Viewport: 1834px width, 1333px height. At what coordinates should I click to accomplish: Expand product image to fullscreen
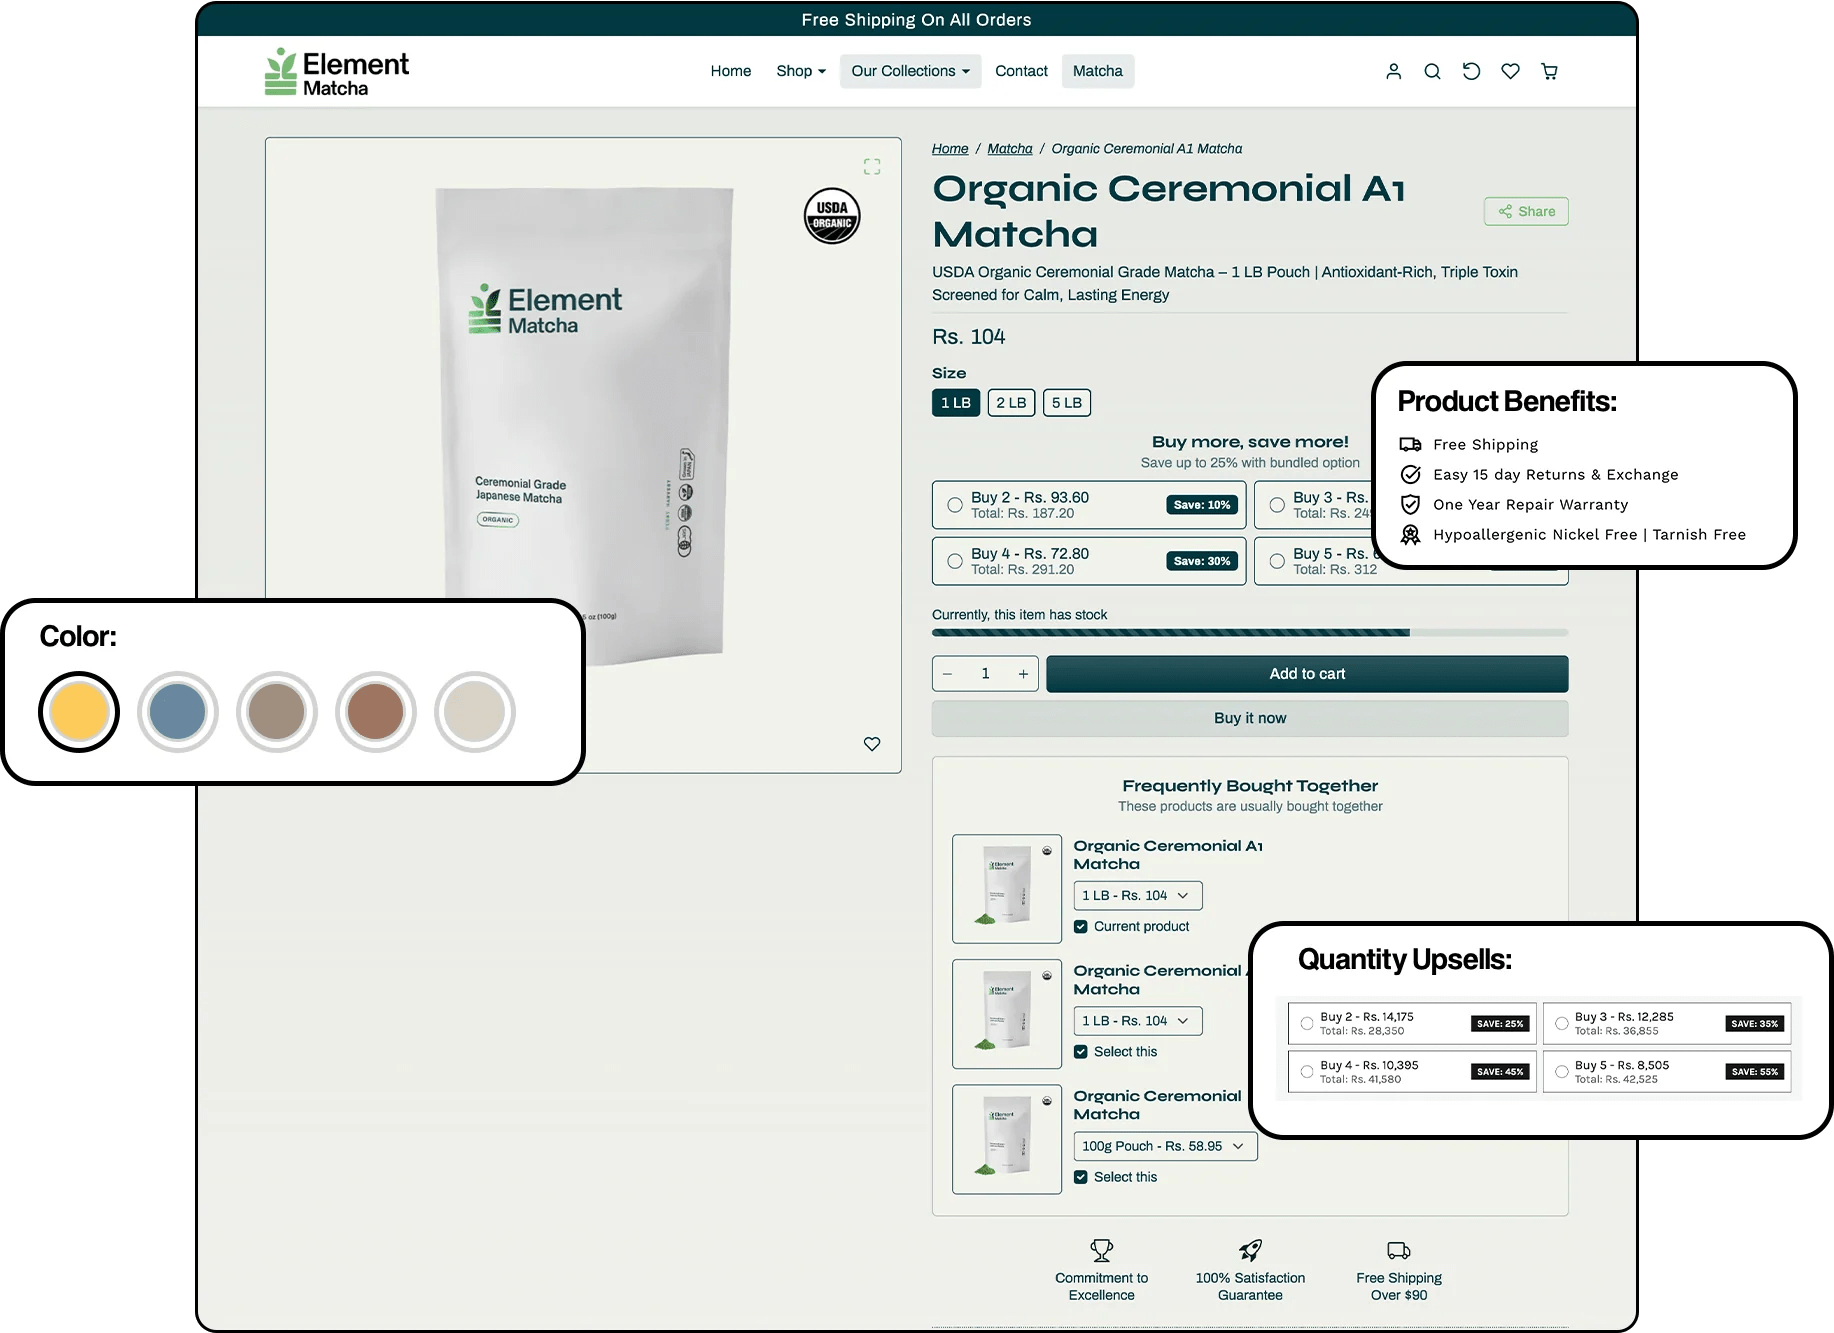(872, 166)
